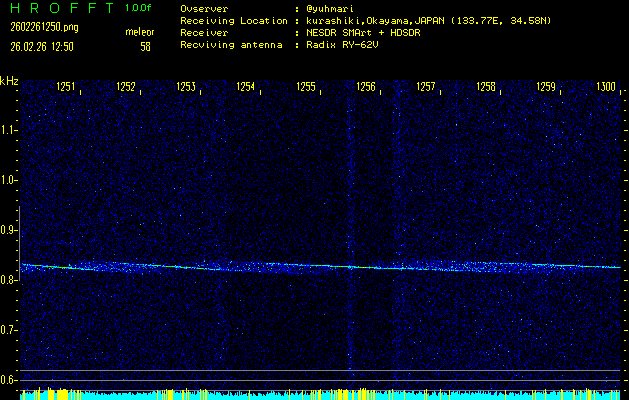Click the 0.8 frequency axis label
This screenshot has height=400, width=629.
pos(9,280)
